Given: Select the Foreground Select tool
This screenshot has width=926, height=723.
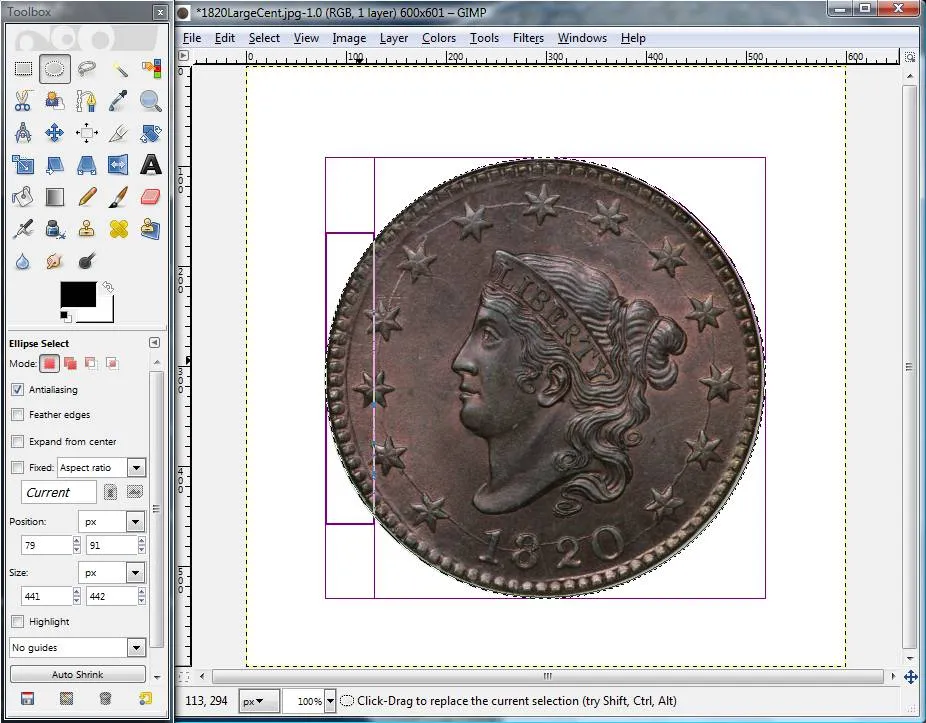Looking at the screenshot, I should click(x=55, y=101).
